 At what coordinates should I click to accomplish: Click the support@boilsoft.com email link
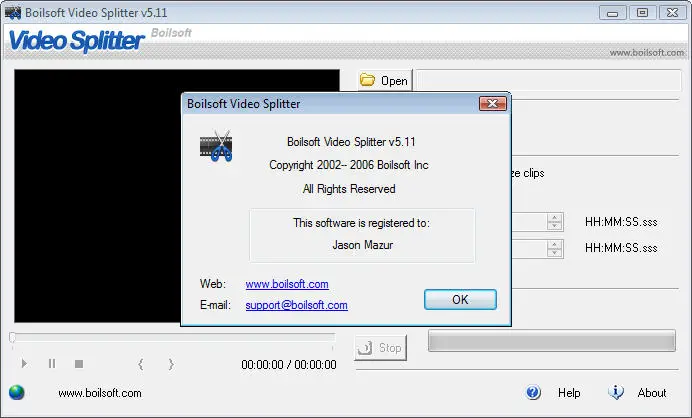coord(297,305)
